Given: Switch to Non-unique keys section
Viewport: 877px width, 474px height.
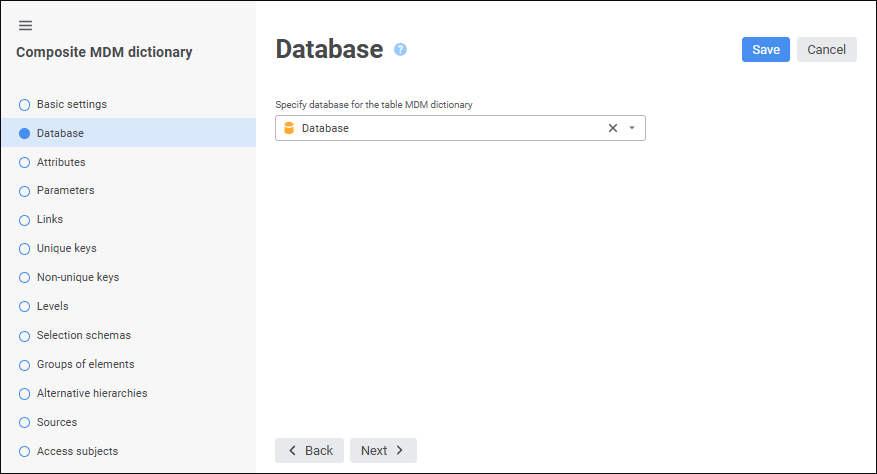Looking at the screenshot, I should [77, 277].
